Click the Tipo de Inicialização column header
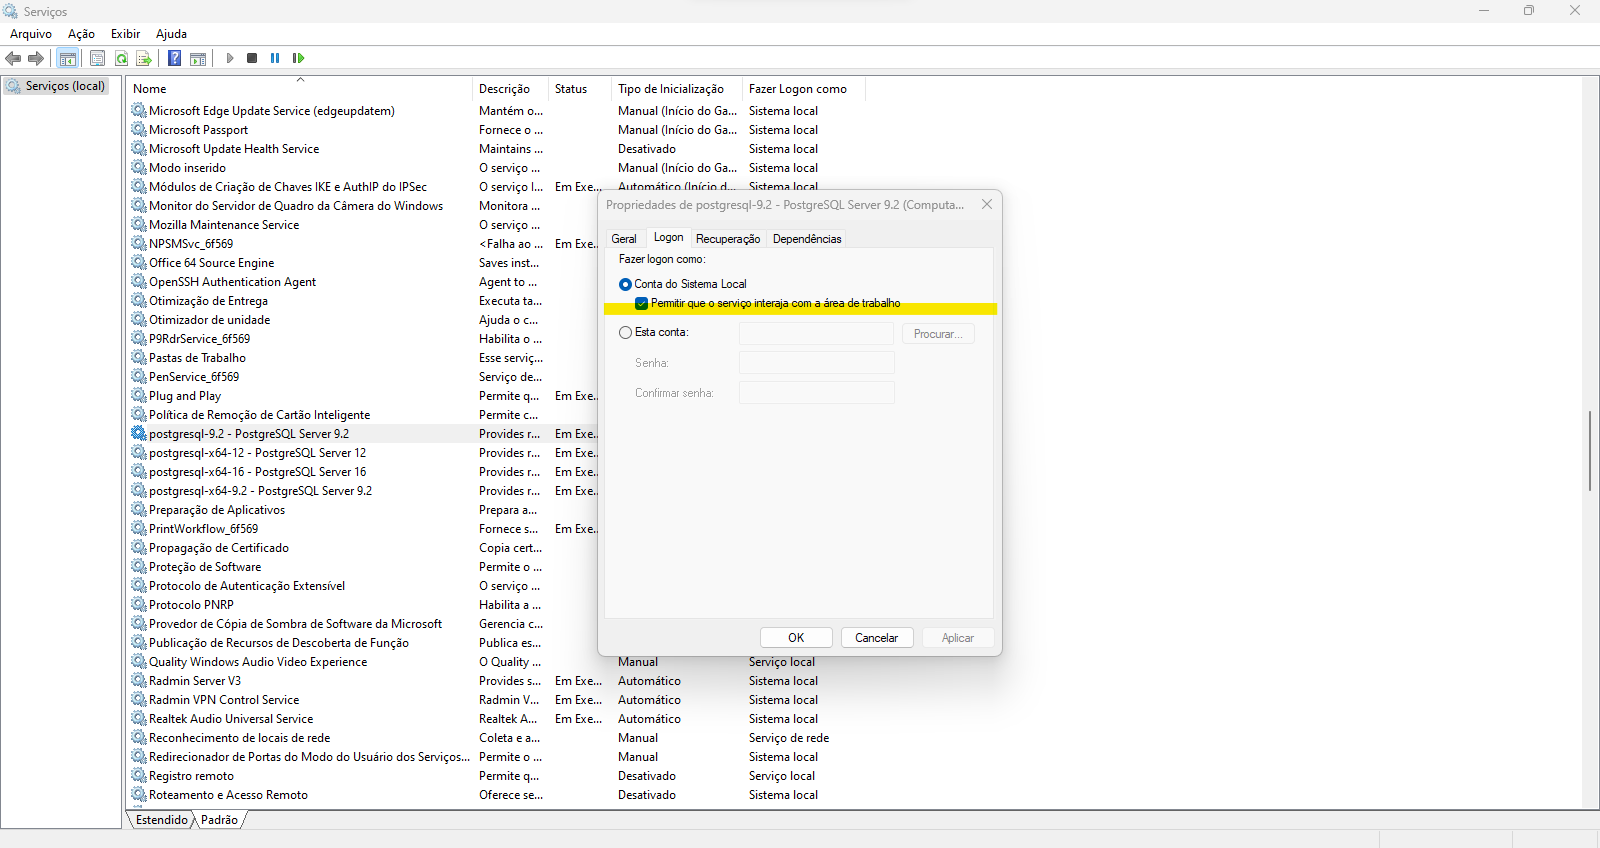The height and width of the screenshot is (848, 1600). pyautogui.click(x=671, y=89)
